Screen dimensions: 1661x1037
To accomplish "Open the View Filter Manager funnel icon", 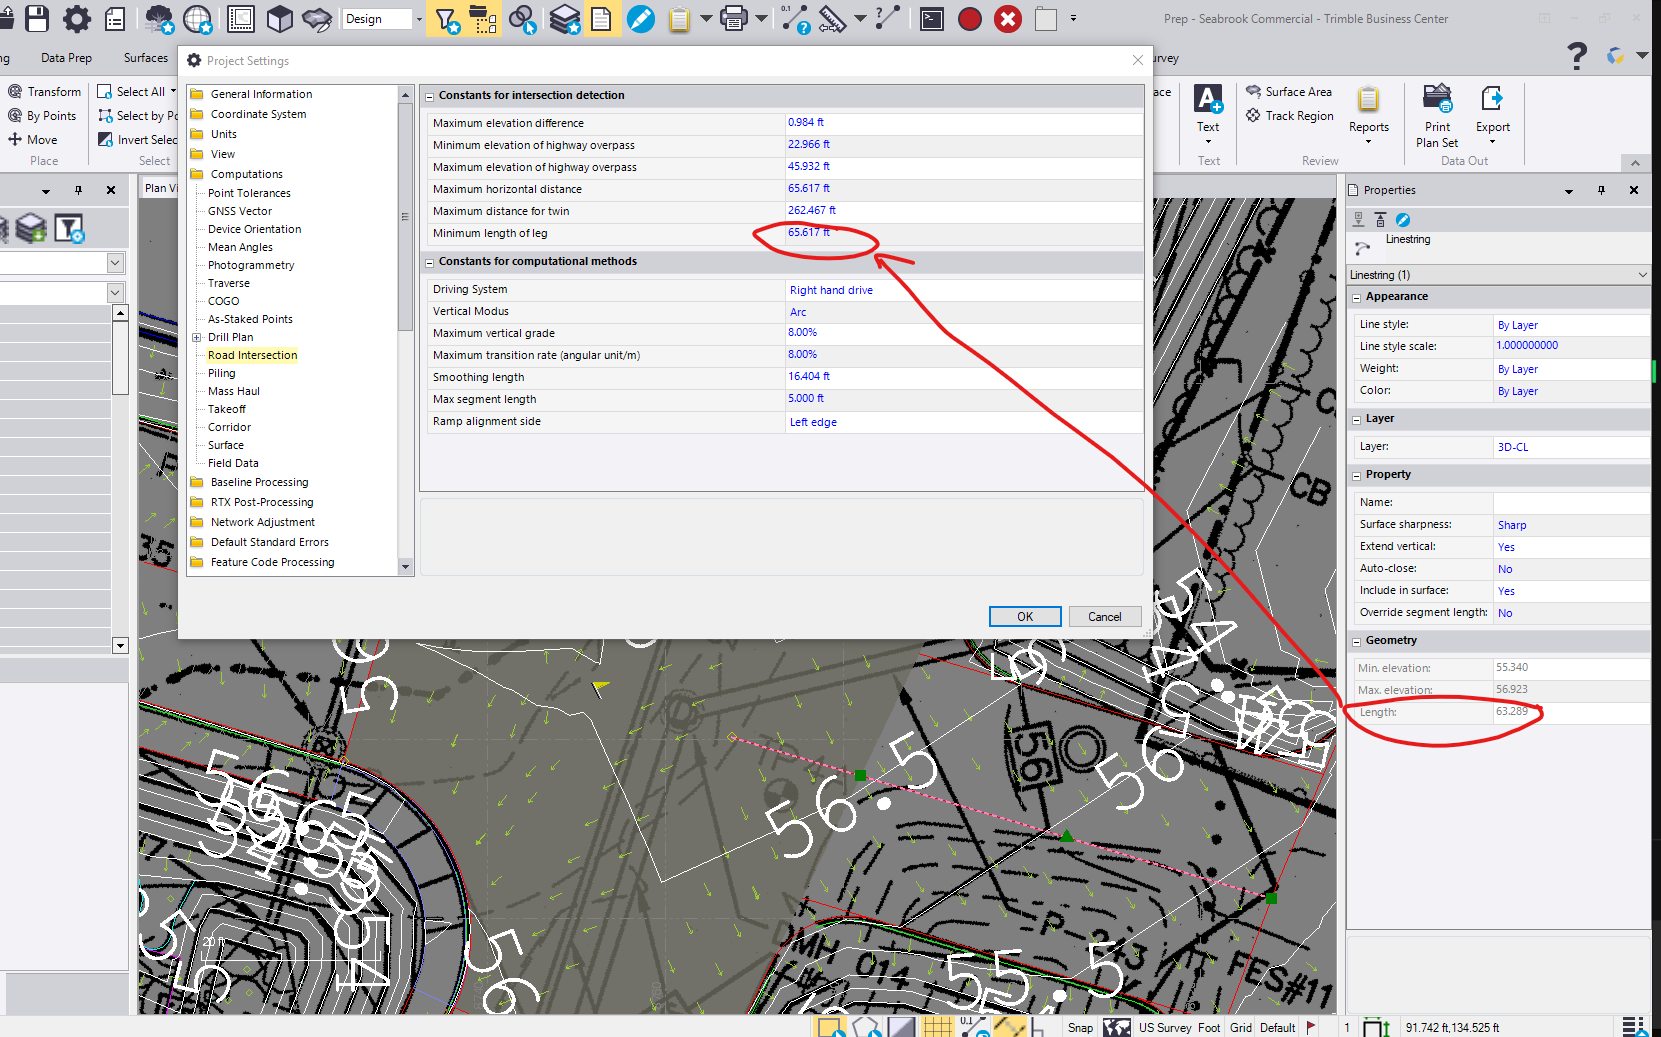I will pos(444,18).
